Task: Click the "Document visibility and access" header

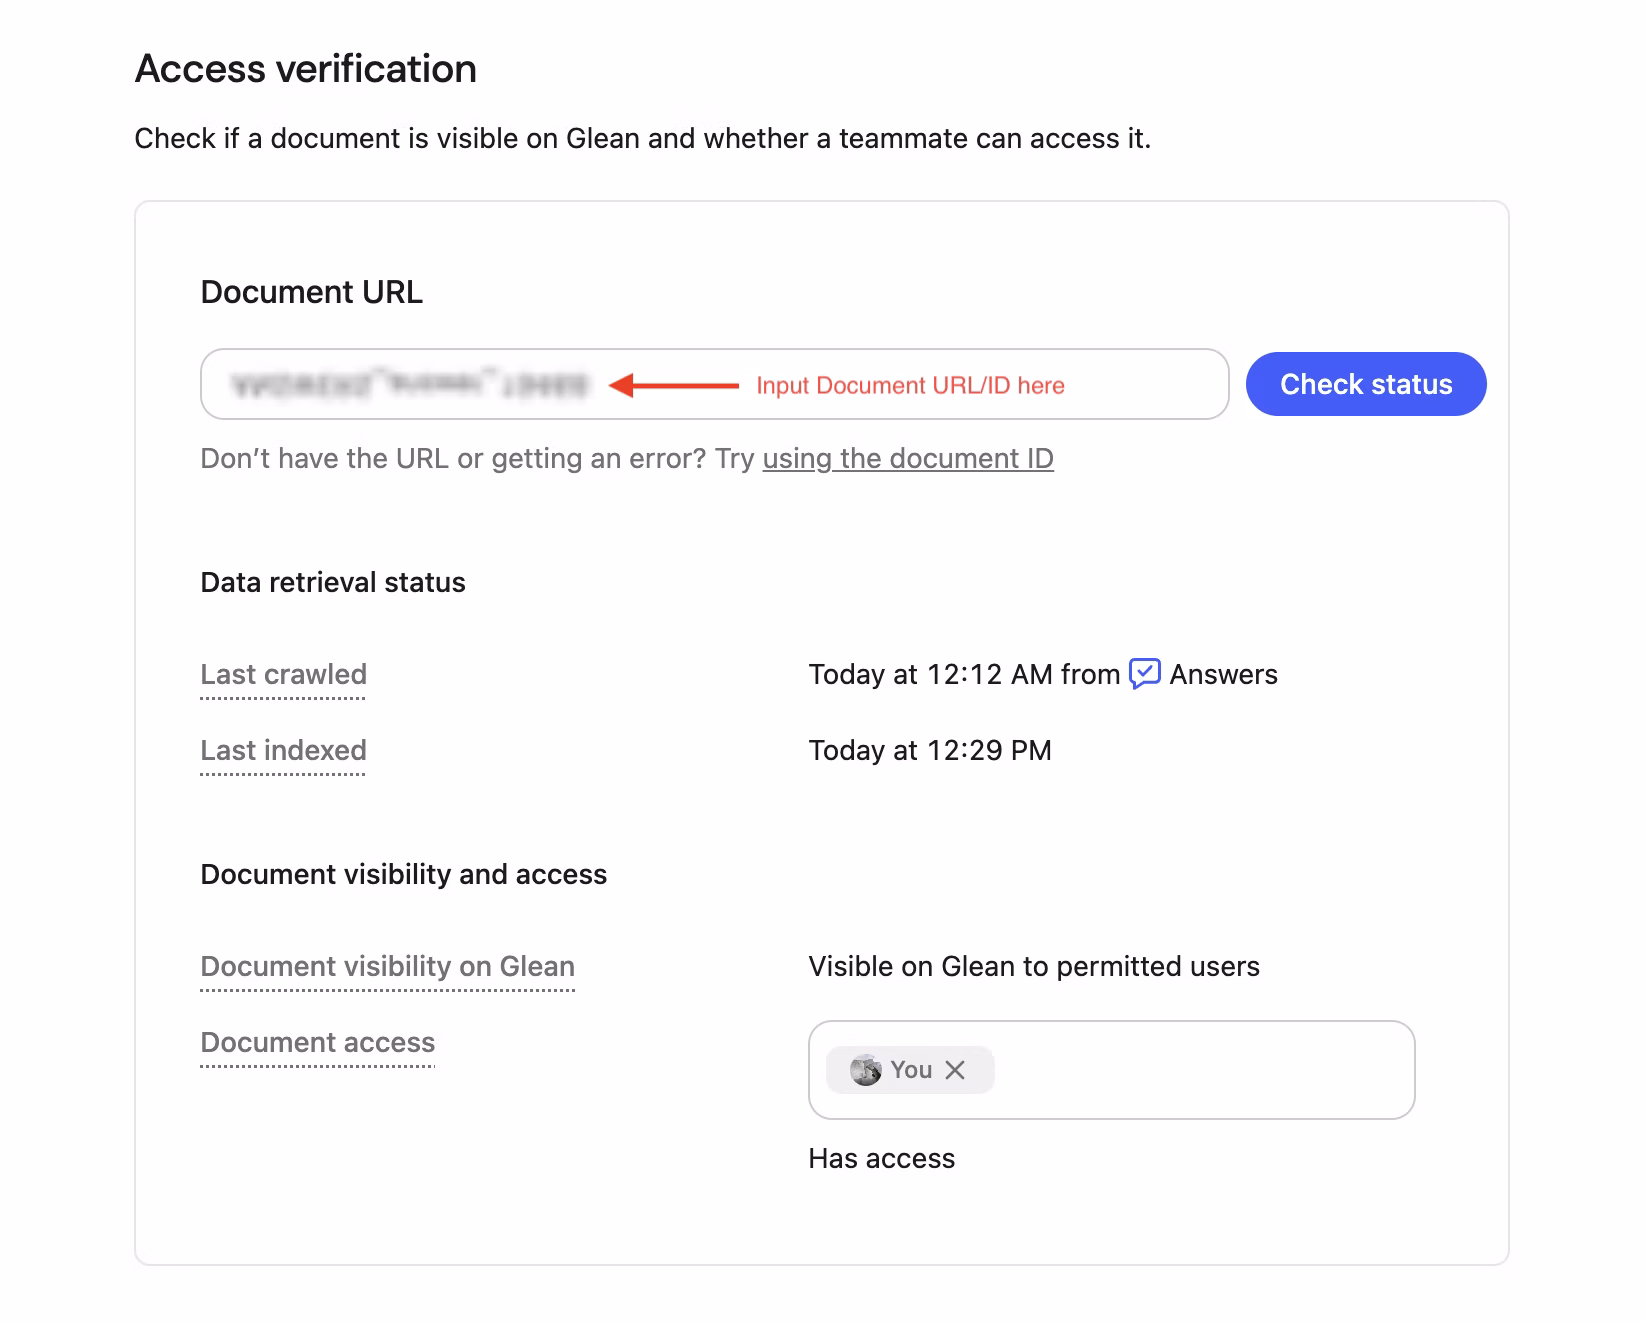Action: (x=404, y=873)
